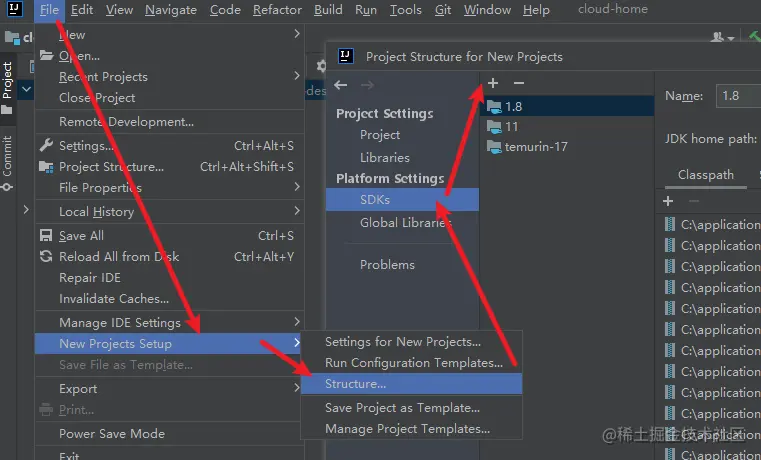761x460 pixels.
Task: Click the back arrow in Project Structure
Action: click(x=341, y=86)
